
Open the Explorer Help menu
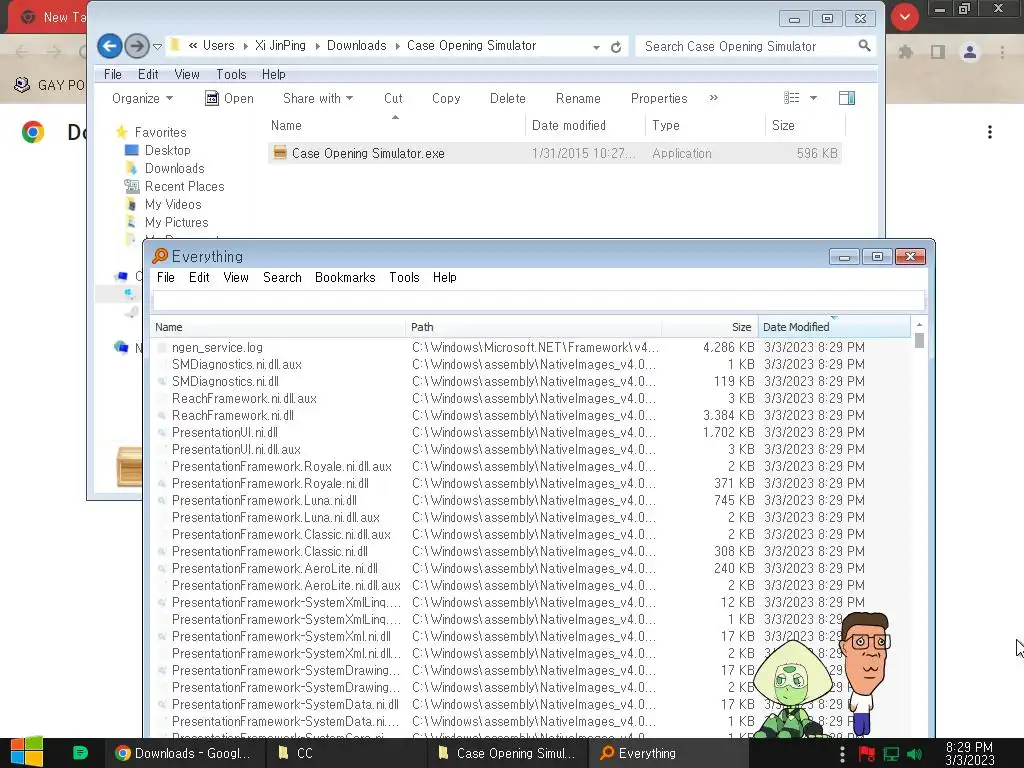pyautogui.click(x=274, y=74)
